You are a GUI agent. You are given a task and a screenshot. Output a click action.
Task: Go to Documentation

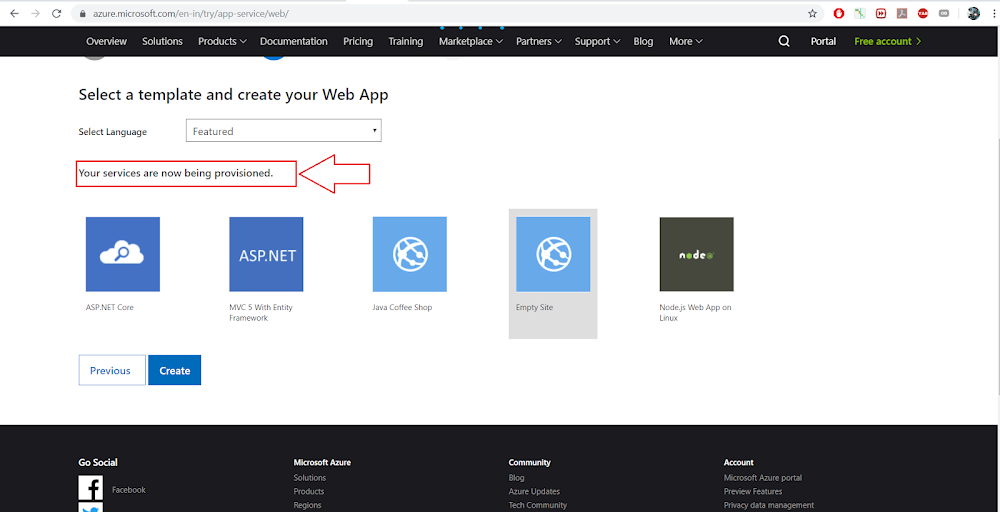(294, 41)
